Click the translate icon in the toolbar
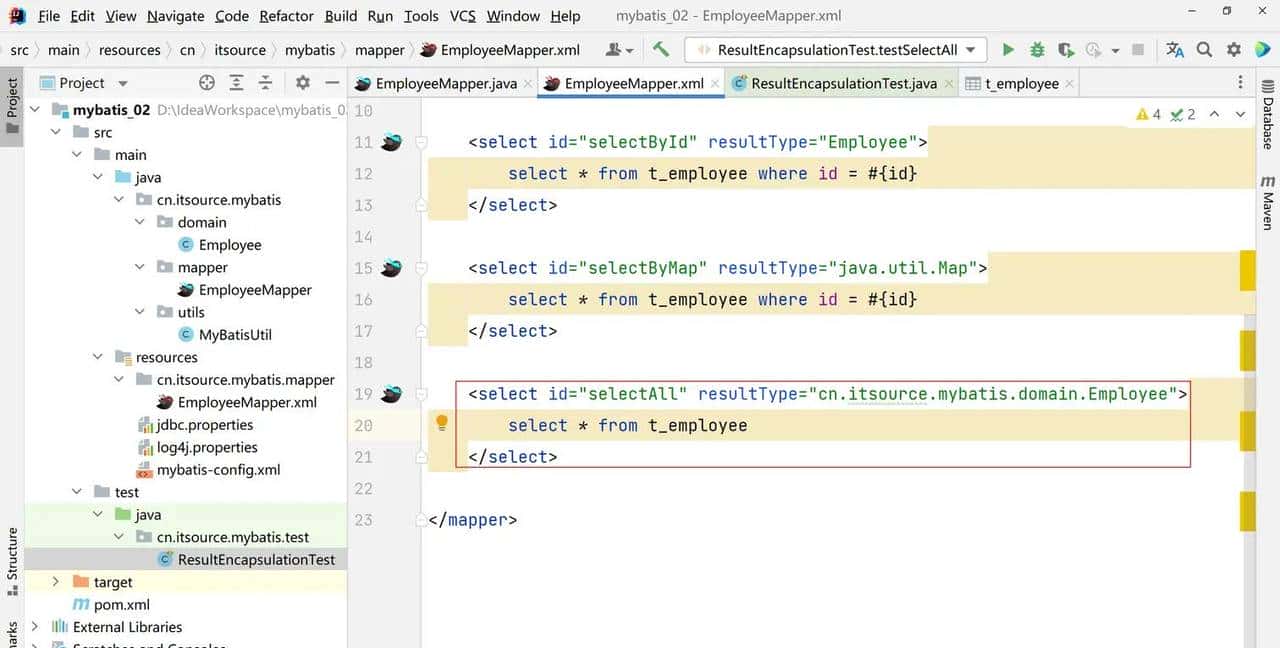This screenshot has height=648, width=1280. tap(1175, 50)
